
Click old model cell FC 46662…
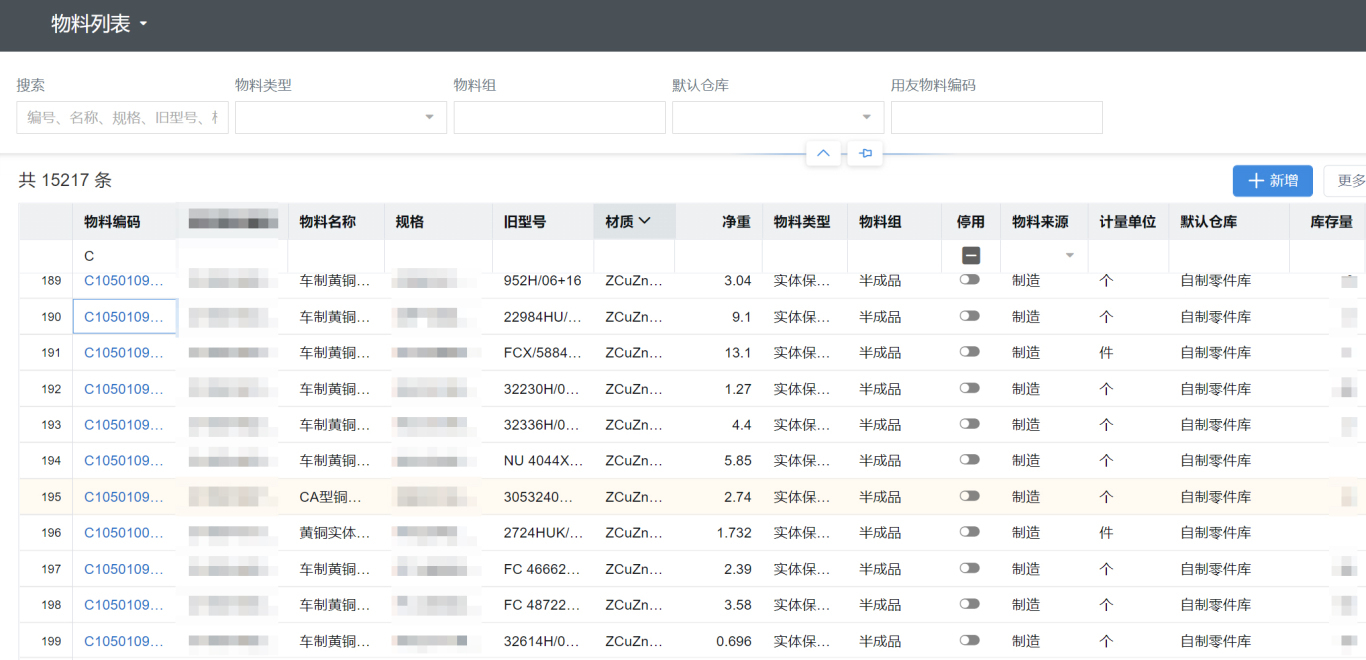click(543, 569)
